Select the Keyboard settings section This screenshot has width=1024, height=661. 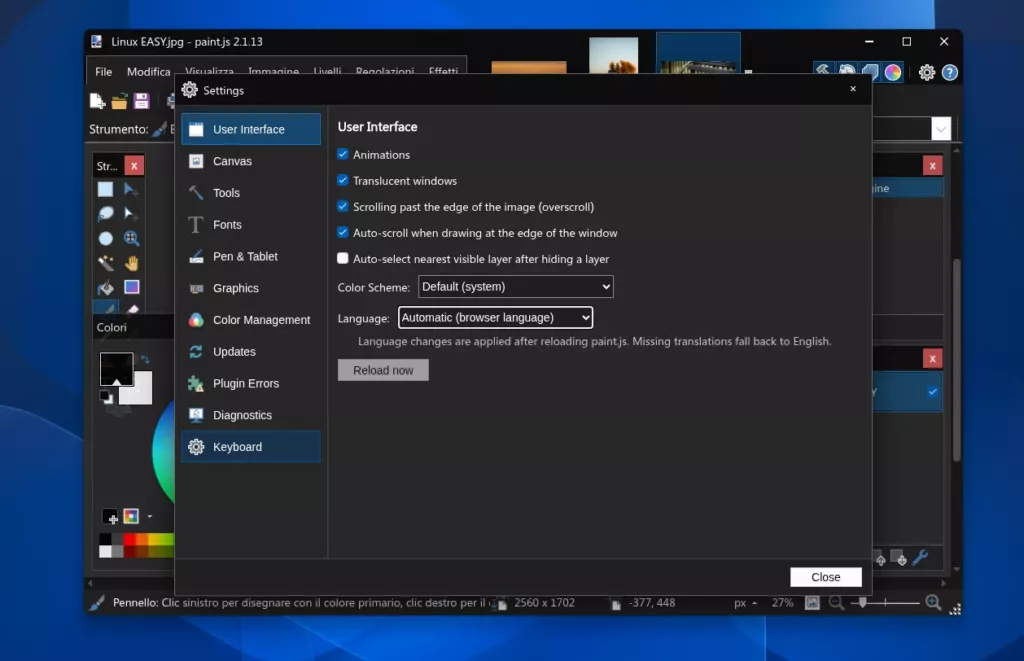pyautogui.click(x=251, y=447)
